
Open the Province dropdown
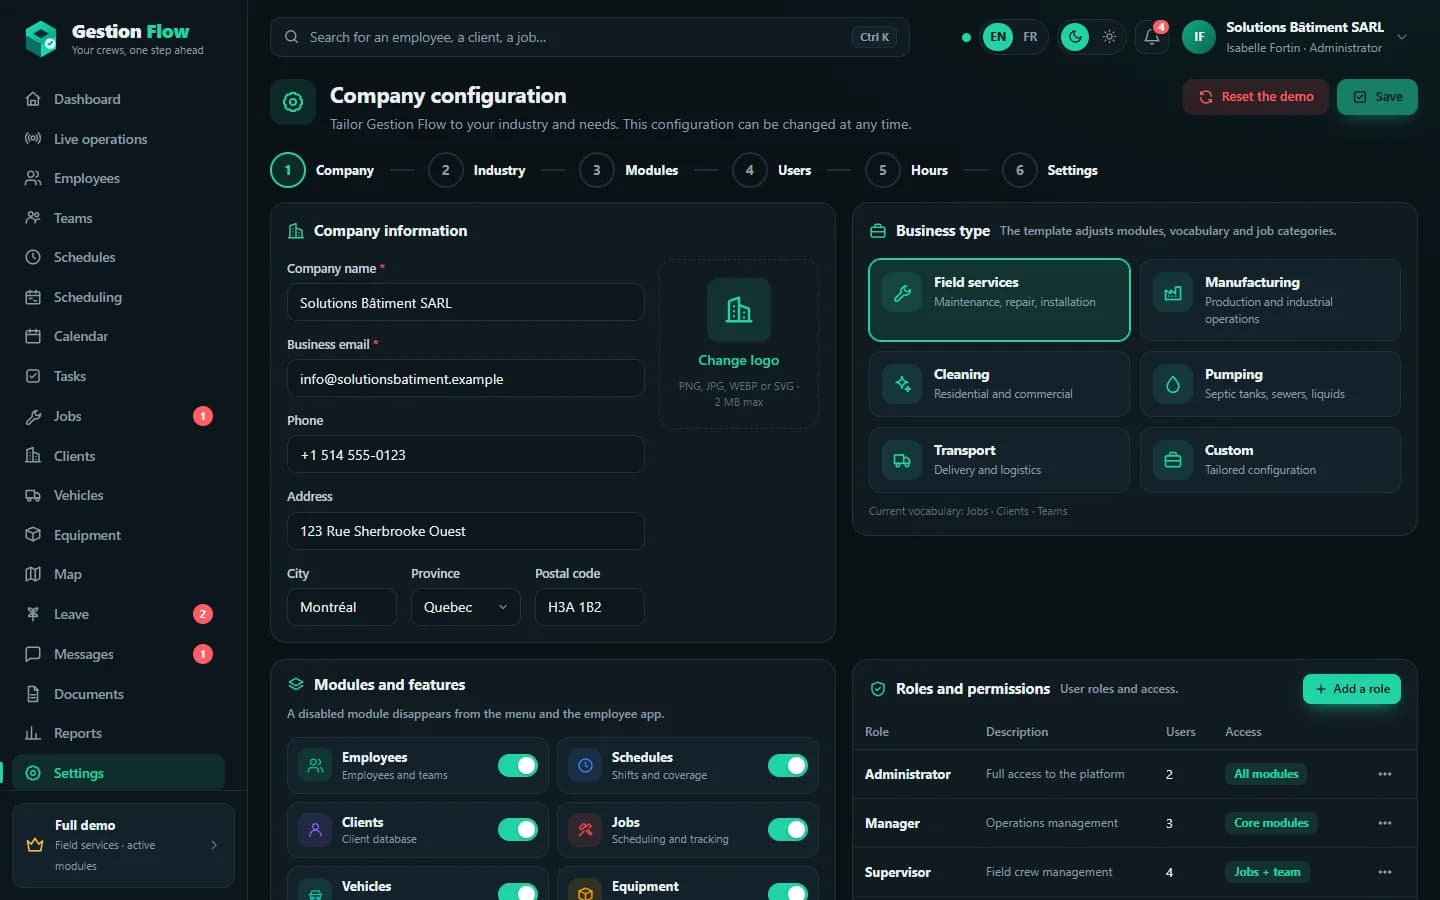(x=465, y=607)
